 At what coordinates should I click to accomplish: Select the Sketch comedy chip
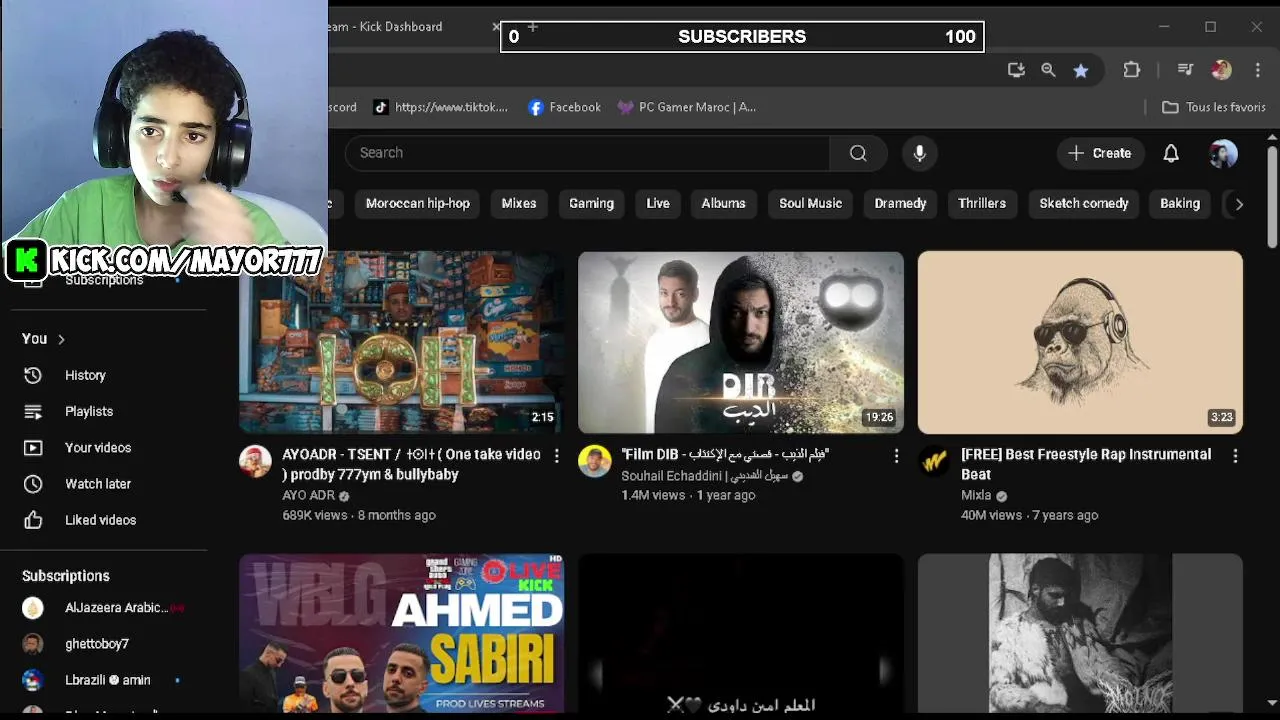(1083, 203)
